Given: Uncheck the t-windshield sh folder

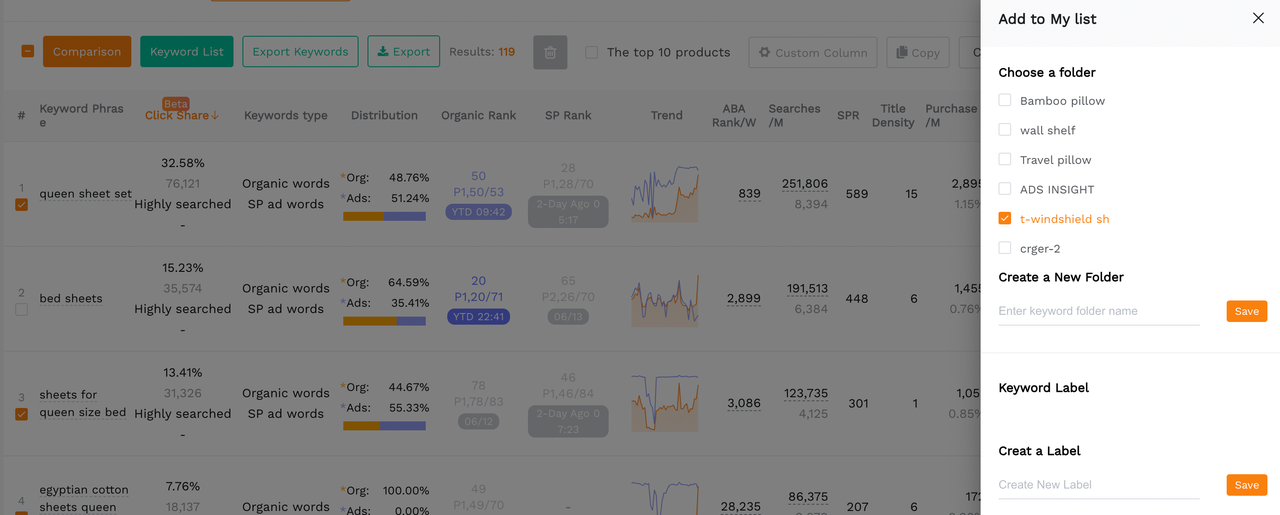Looking at the screenshot, I should [1005, 219].
